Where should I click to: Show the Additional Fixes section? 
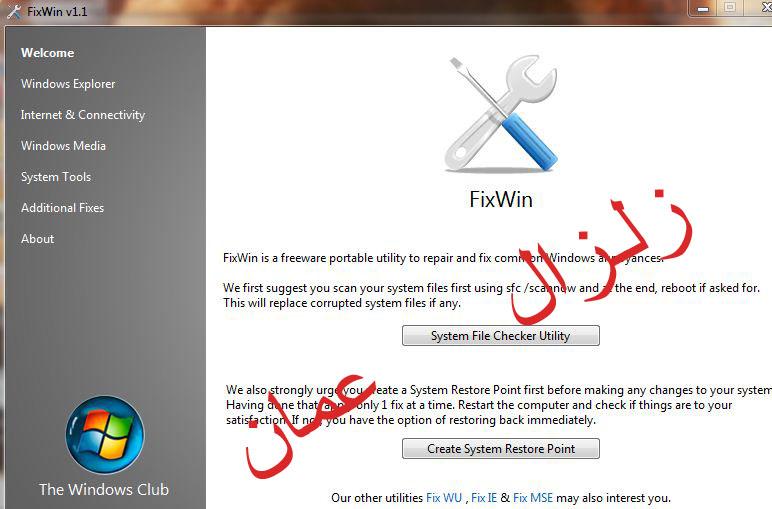click(63, 208)
